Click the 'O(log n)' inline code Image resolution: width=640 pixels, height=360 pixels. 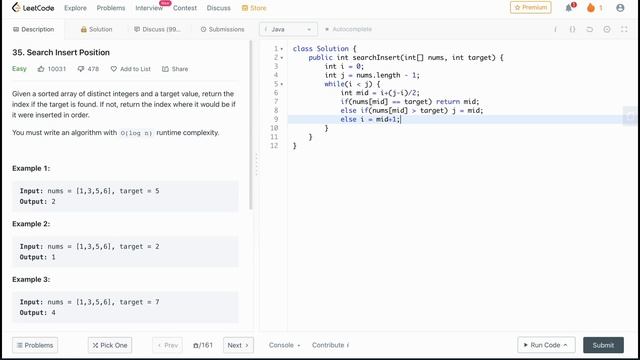pyautogui.click(x=136, y=133)
